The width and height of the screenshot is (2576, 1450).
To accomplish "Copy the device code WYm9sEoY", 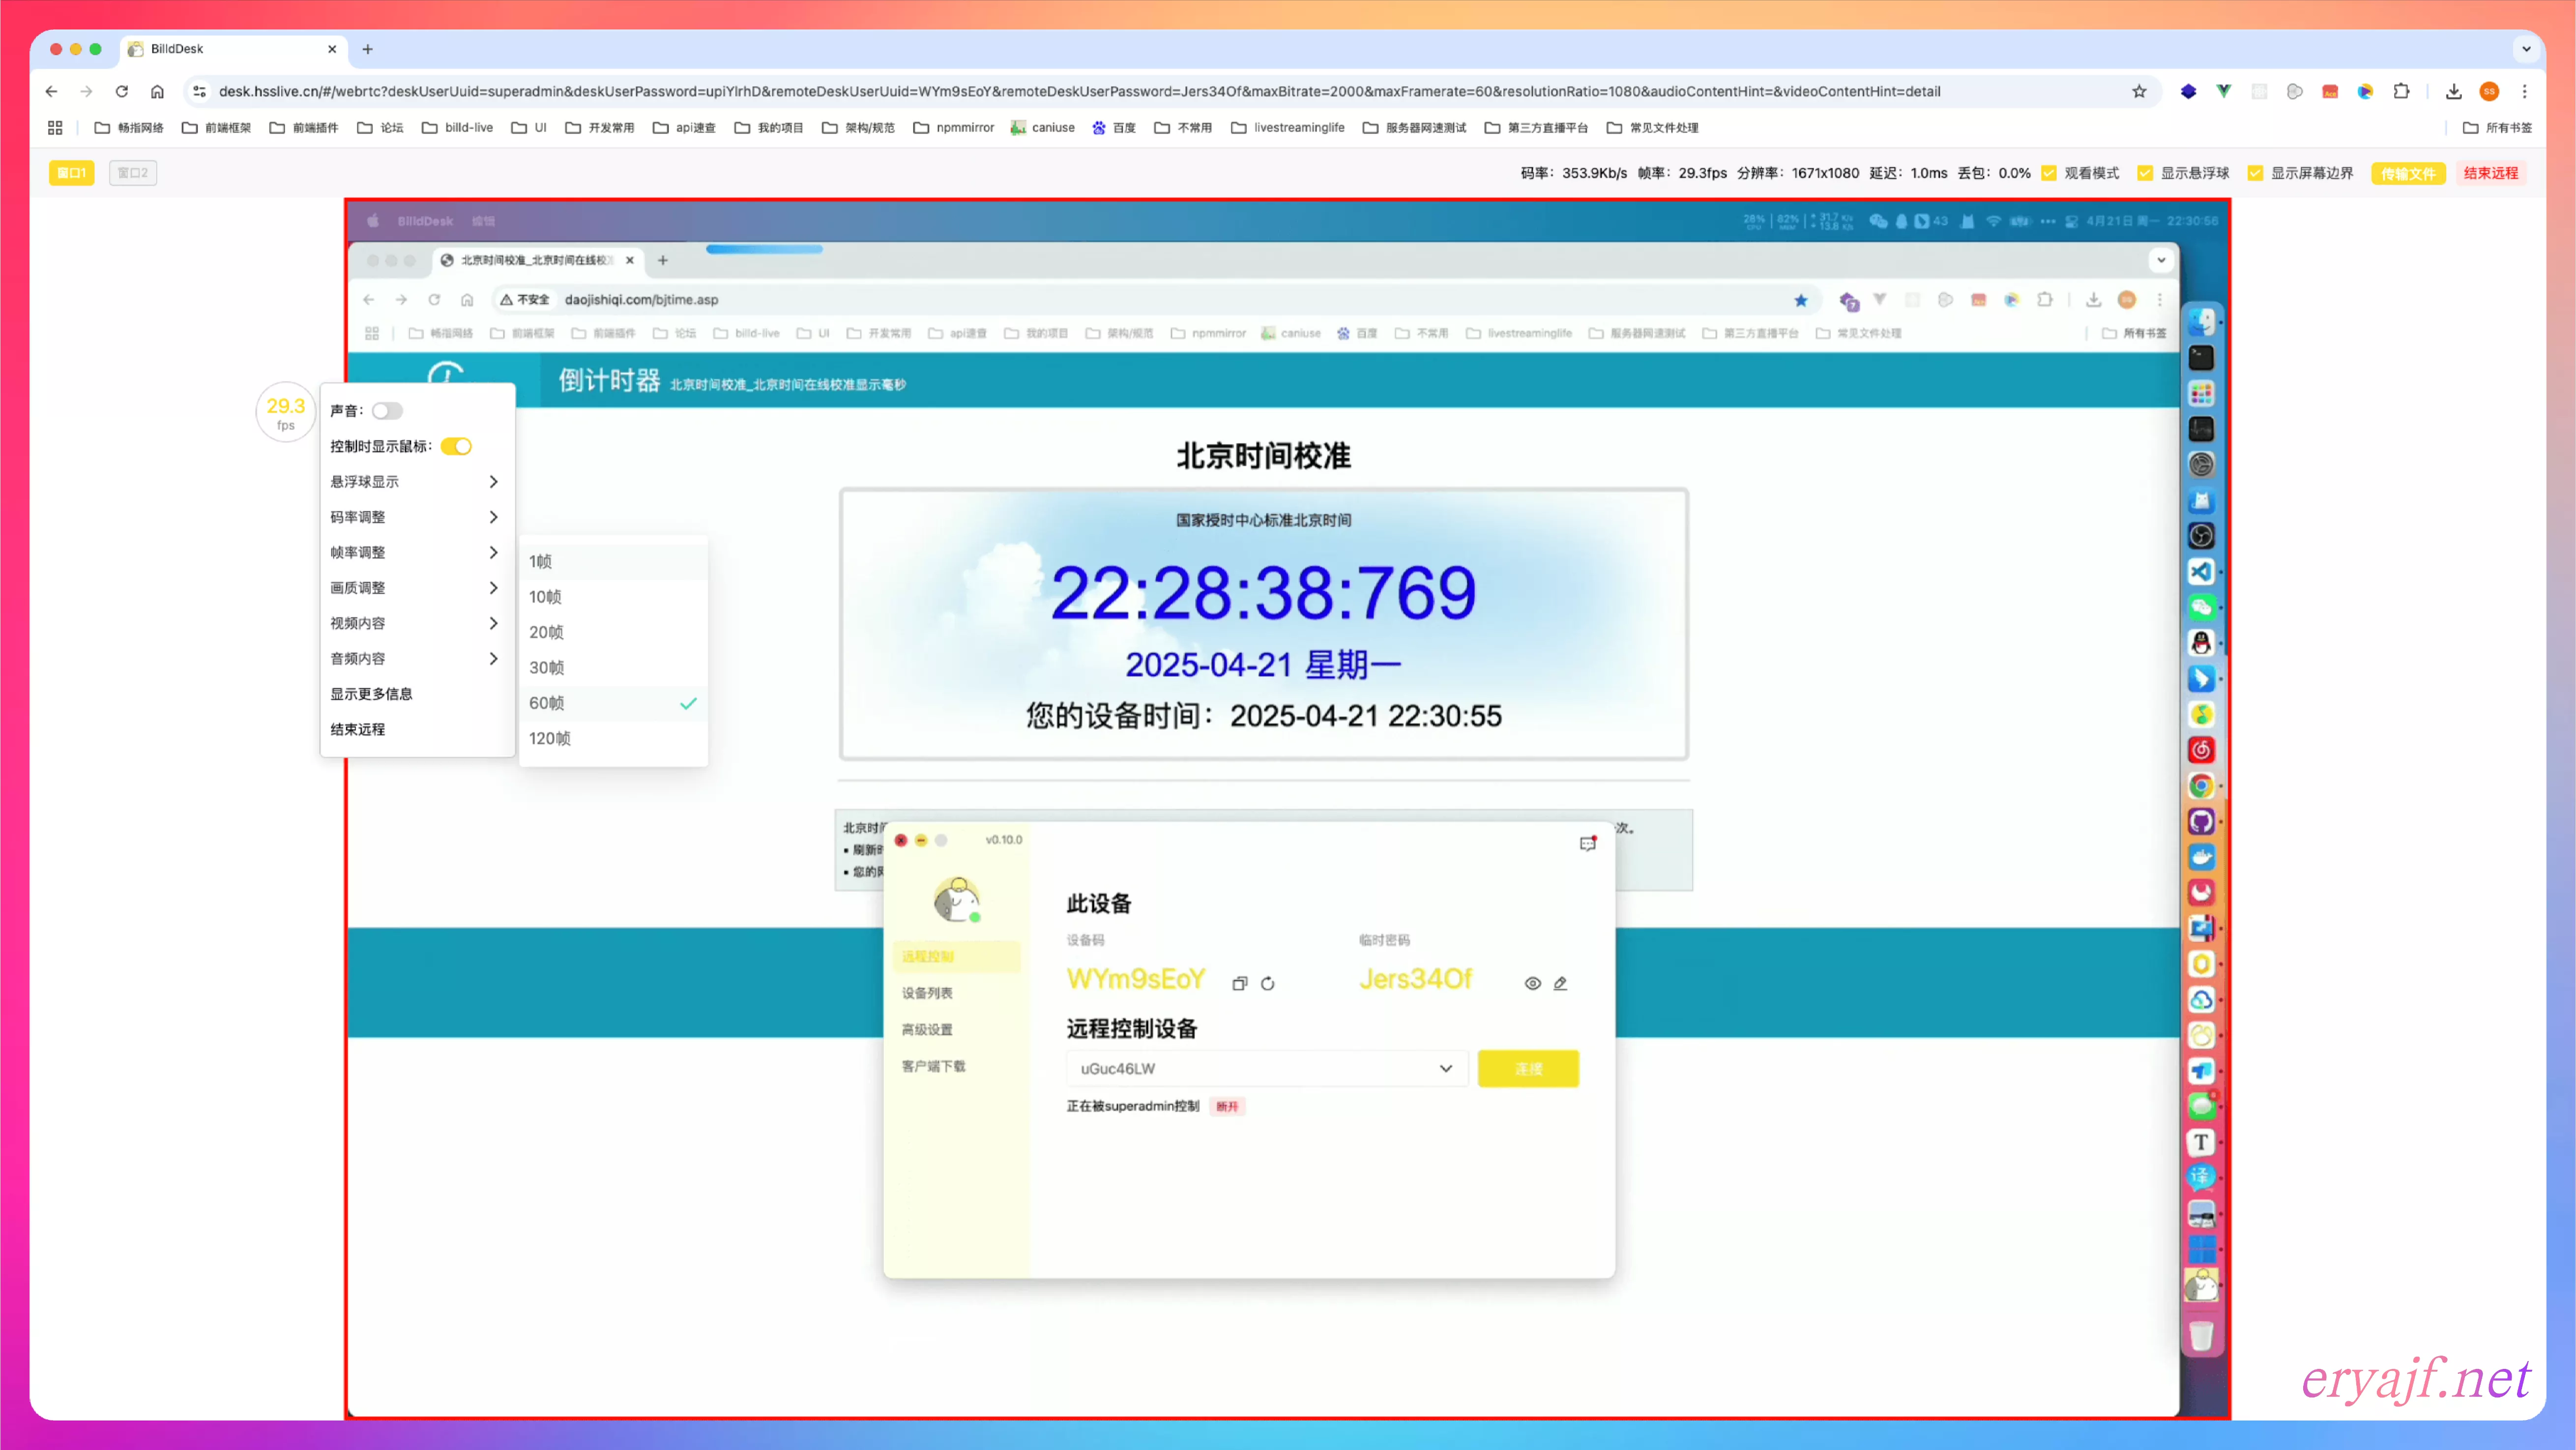I will [x=1240, y=983].
